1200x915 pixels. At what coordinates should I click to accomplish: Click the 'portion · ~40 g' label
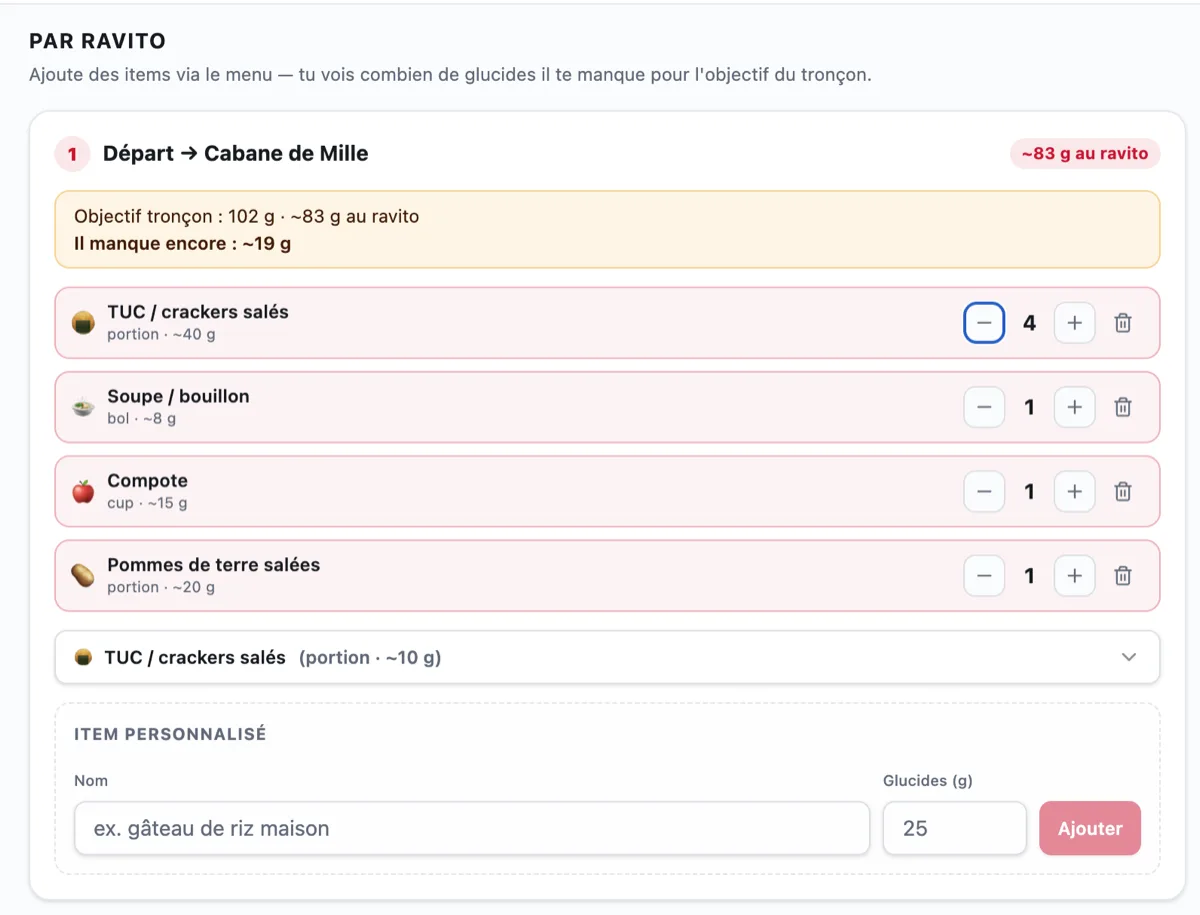(x=161, y=334)
